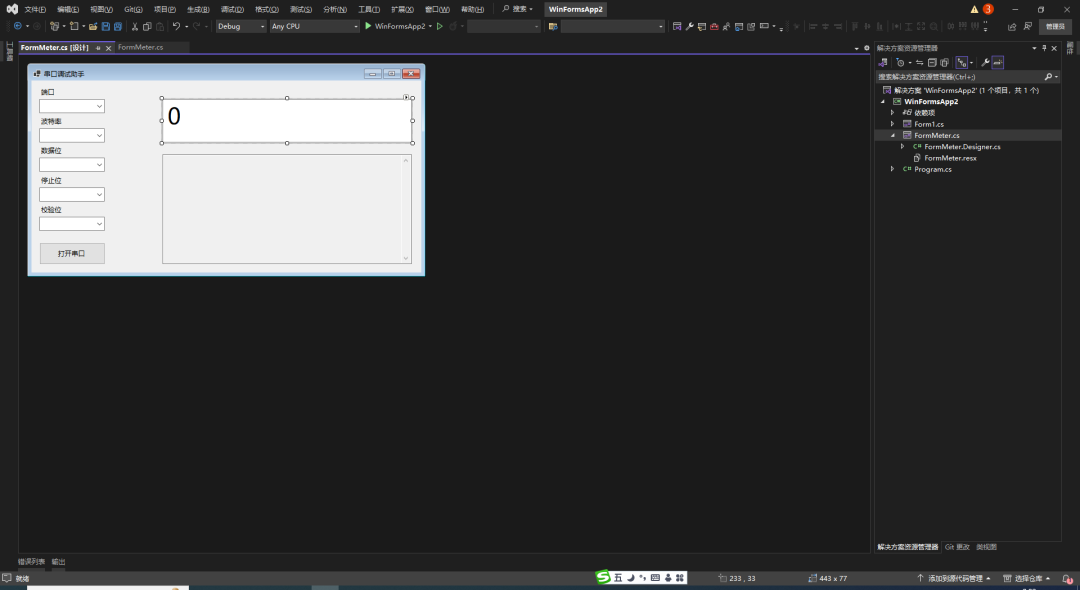Open the Any CPU platform dropdown
1080x590 pixels.
[313, 26]
